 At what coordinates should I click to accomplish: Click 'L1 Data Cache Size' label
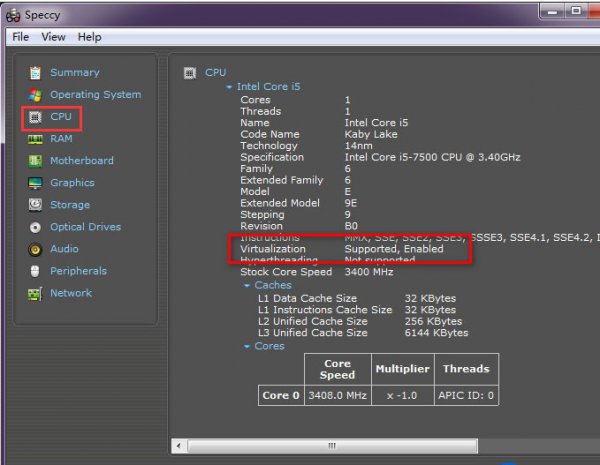307,299
